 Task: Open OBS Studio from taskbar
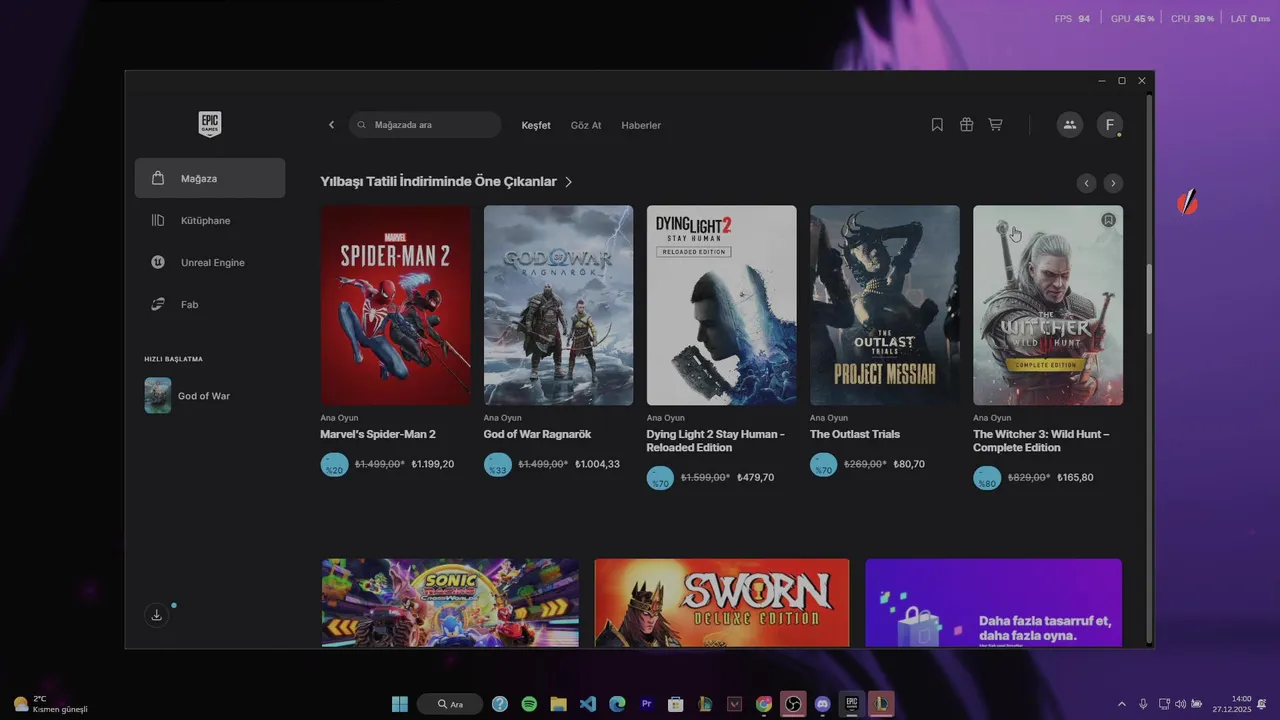tap(793, 704)
